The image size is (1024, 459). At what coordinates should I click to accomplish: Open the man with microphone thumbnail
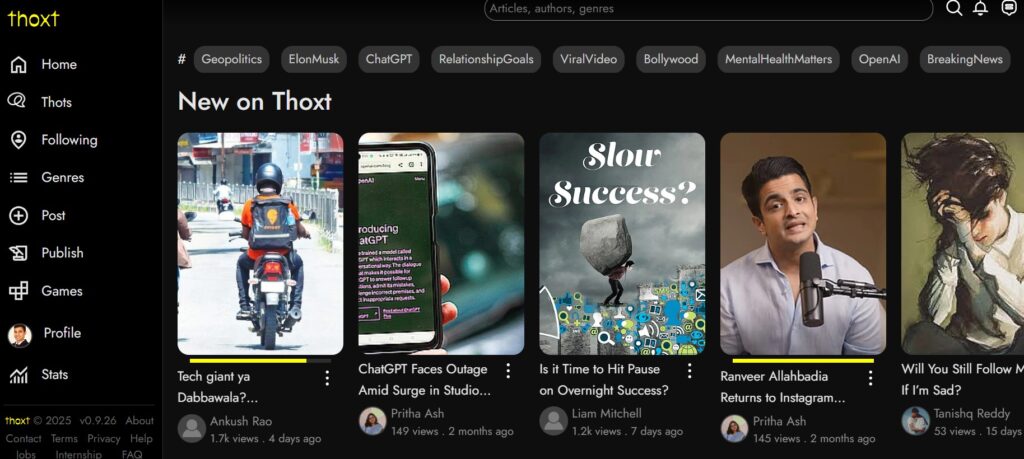coord(803,244)
